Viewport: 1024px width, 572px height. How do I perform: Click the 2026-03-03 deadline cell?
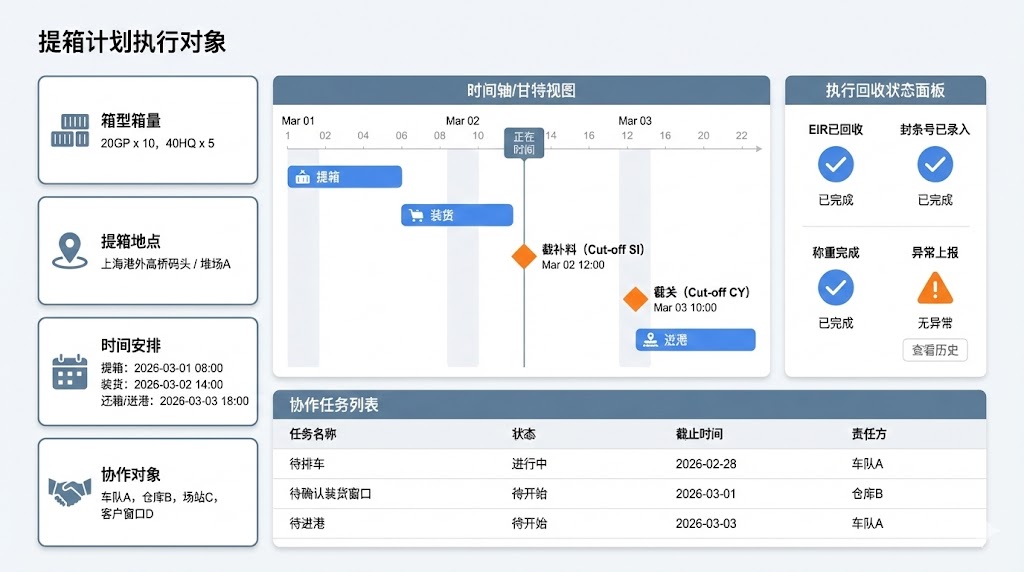click(x=706, y=523)
